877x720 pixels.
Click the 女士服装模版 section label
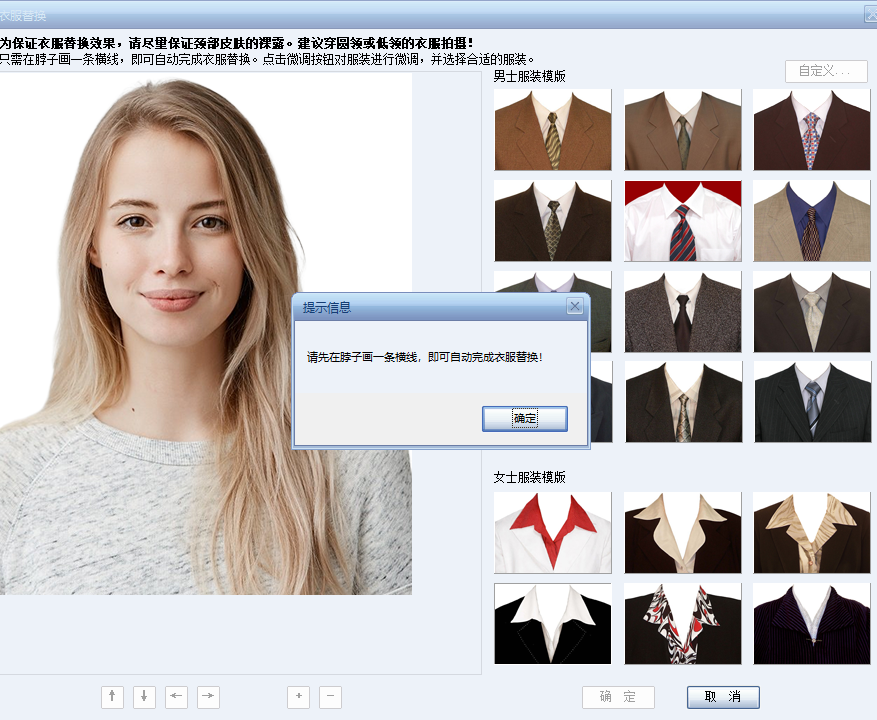529,477
